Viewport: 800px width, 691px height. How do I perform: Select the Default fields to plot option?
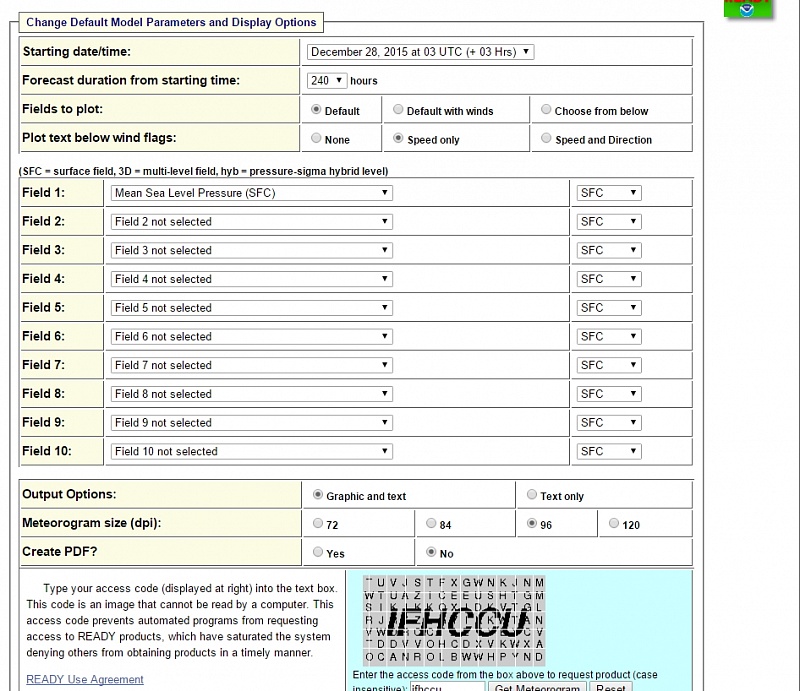316,110
